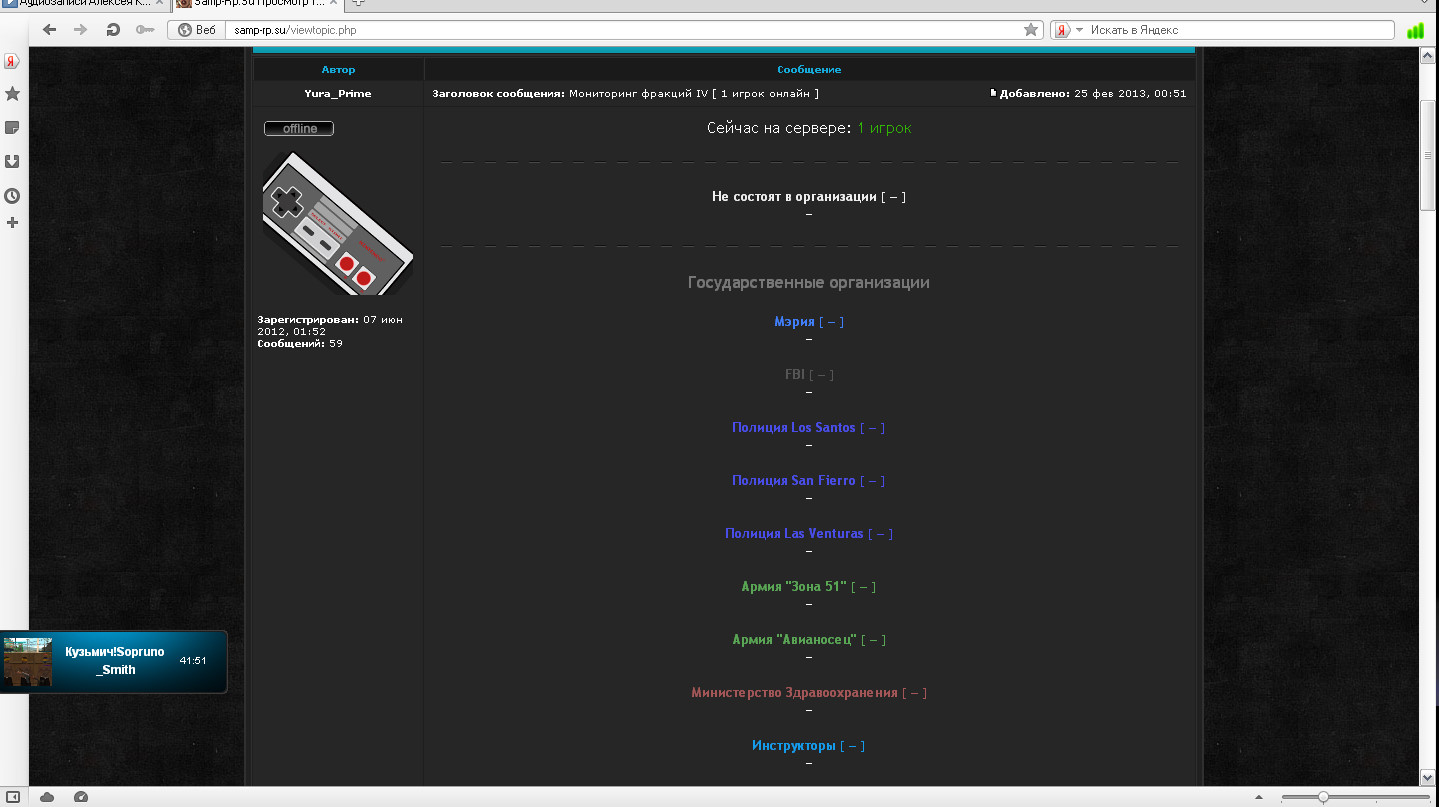Click the Полиция Las Venturas label
This screenshot has height=807, width=1439.
coord(794,534)
